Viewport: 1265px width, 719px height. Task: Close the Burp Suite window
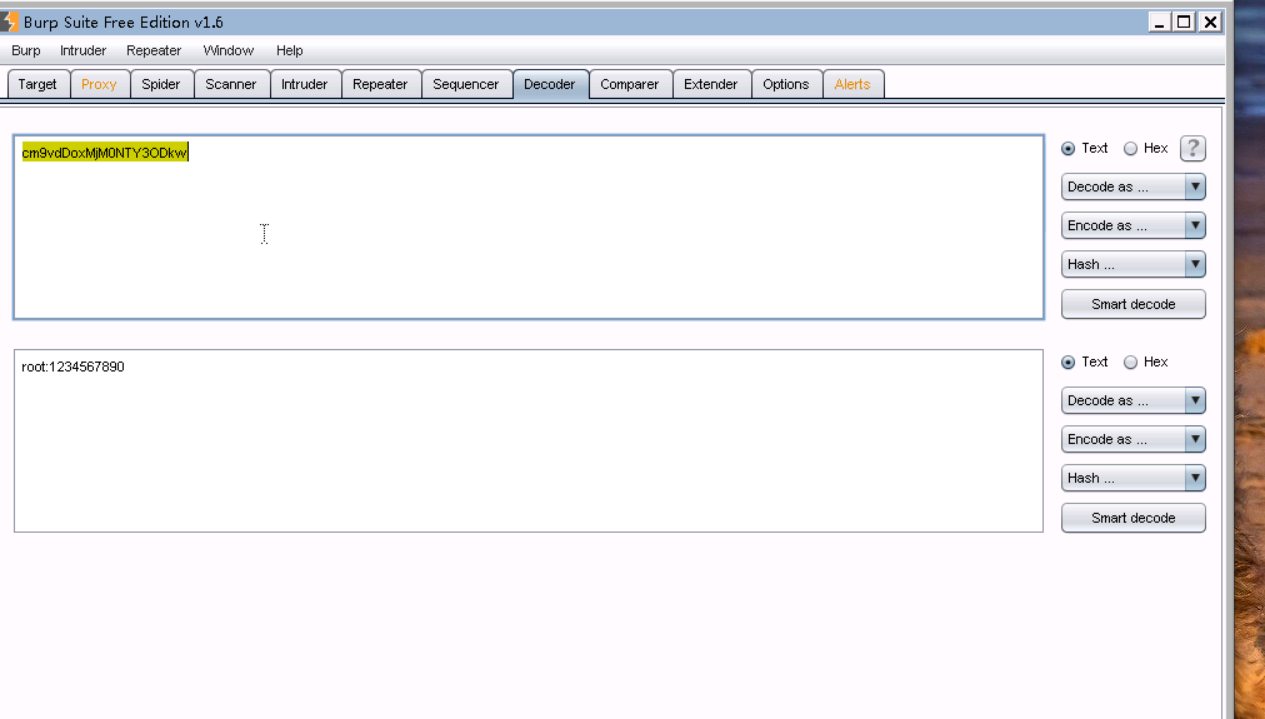coord(1210,22)
